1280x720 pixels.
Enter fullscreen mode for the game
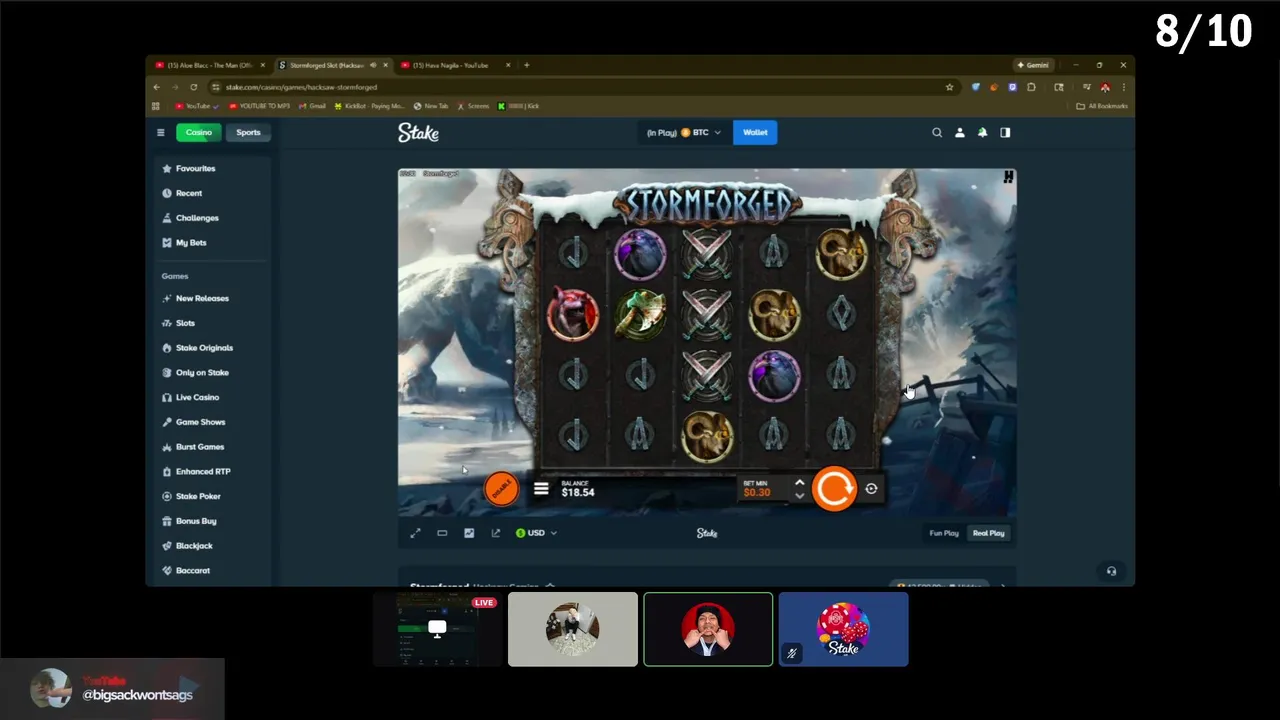[415, 533]
